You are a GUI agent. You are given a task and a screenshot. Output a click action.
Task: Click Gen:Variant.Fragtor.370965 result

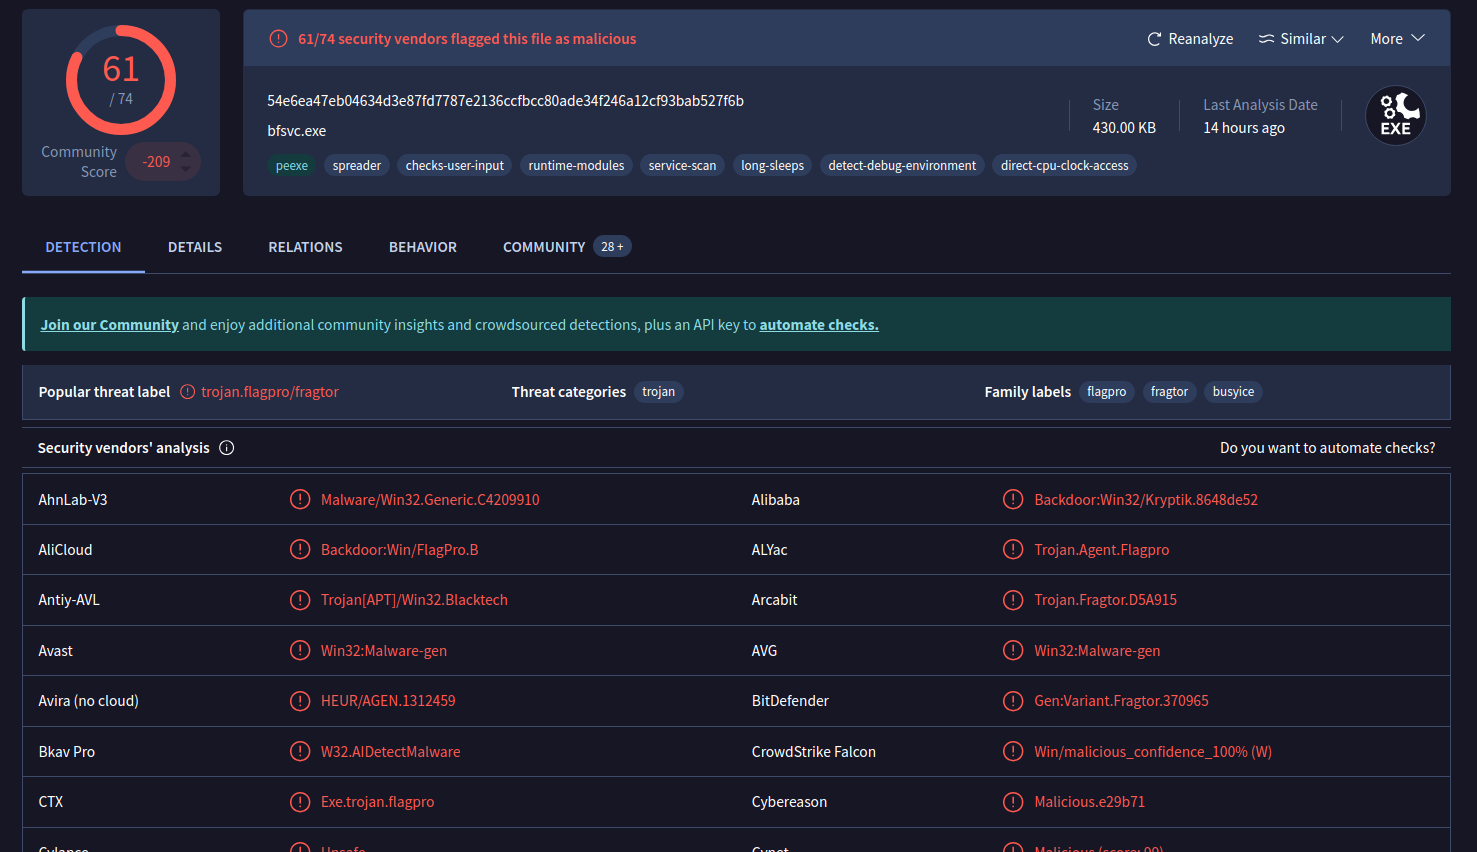(1121, 701)
